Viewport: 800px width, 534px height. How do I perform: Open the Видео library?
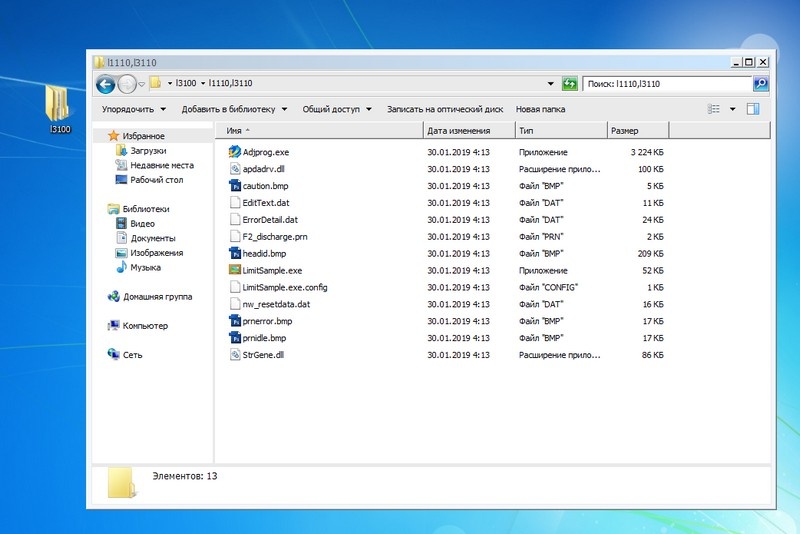[x=142, y=223]
